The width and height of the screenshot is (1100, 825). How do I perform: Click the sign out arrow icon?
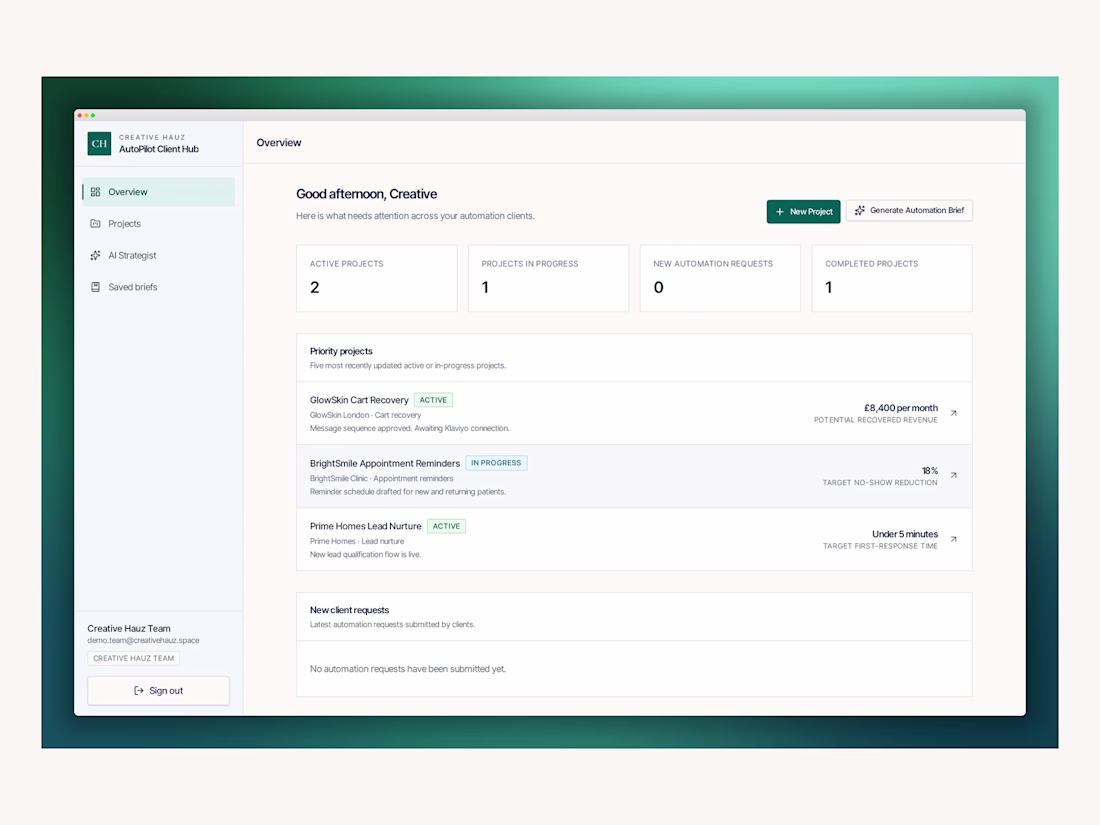coord(139,691)
